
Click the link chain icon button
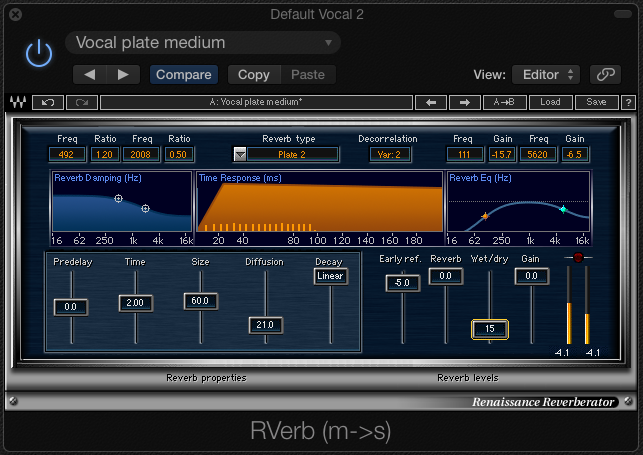pos(605,75)
